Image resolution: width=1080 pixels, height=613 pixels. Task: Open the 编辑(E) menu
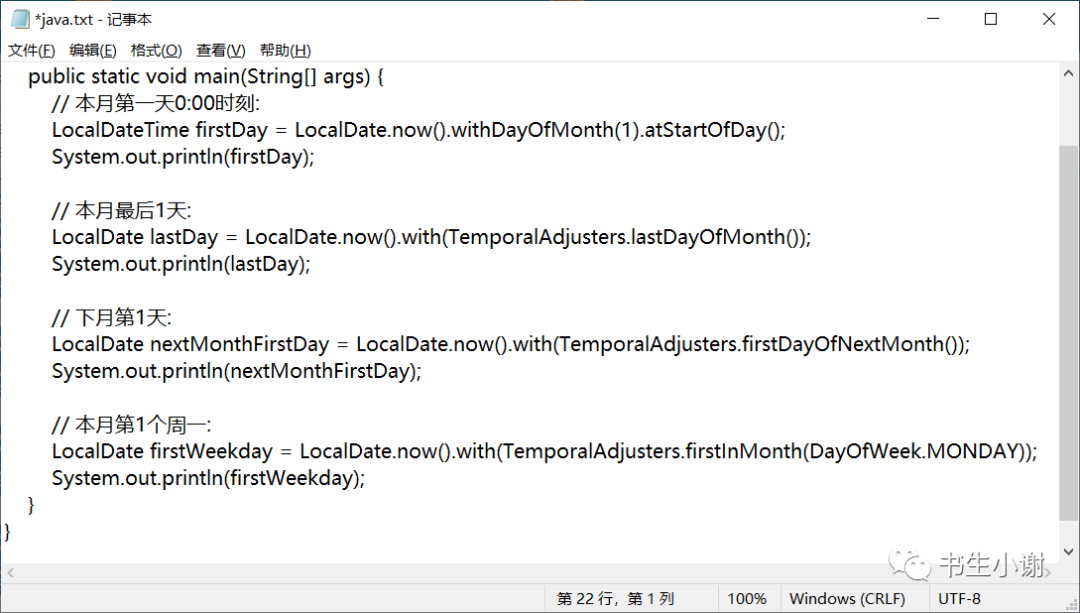coord(92,49)
